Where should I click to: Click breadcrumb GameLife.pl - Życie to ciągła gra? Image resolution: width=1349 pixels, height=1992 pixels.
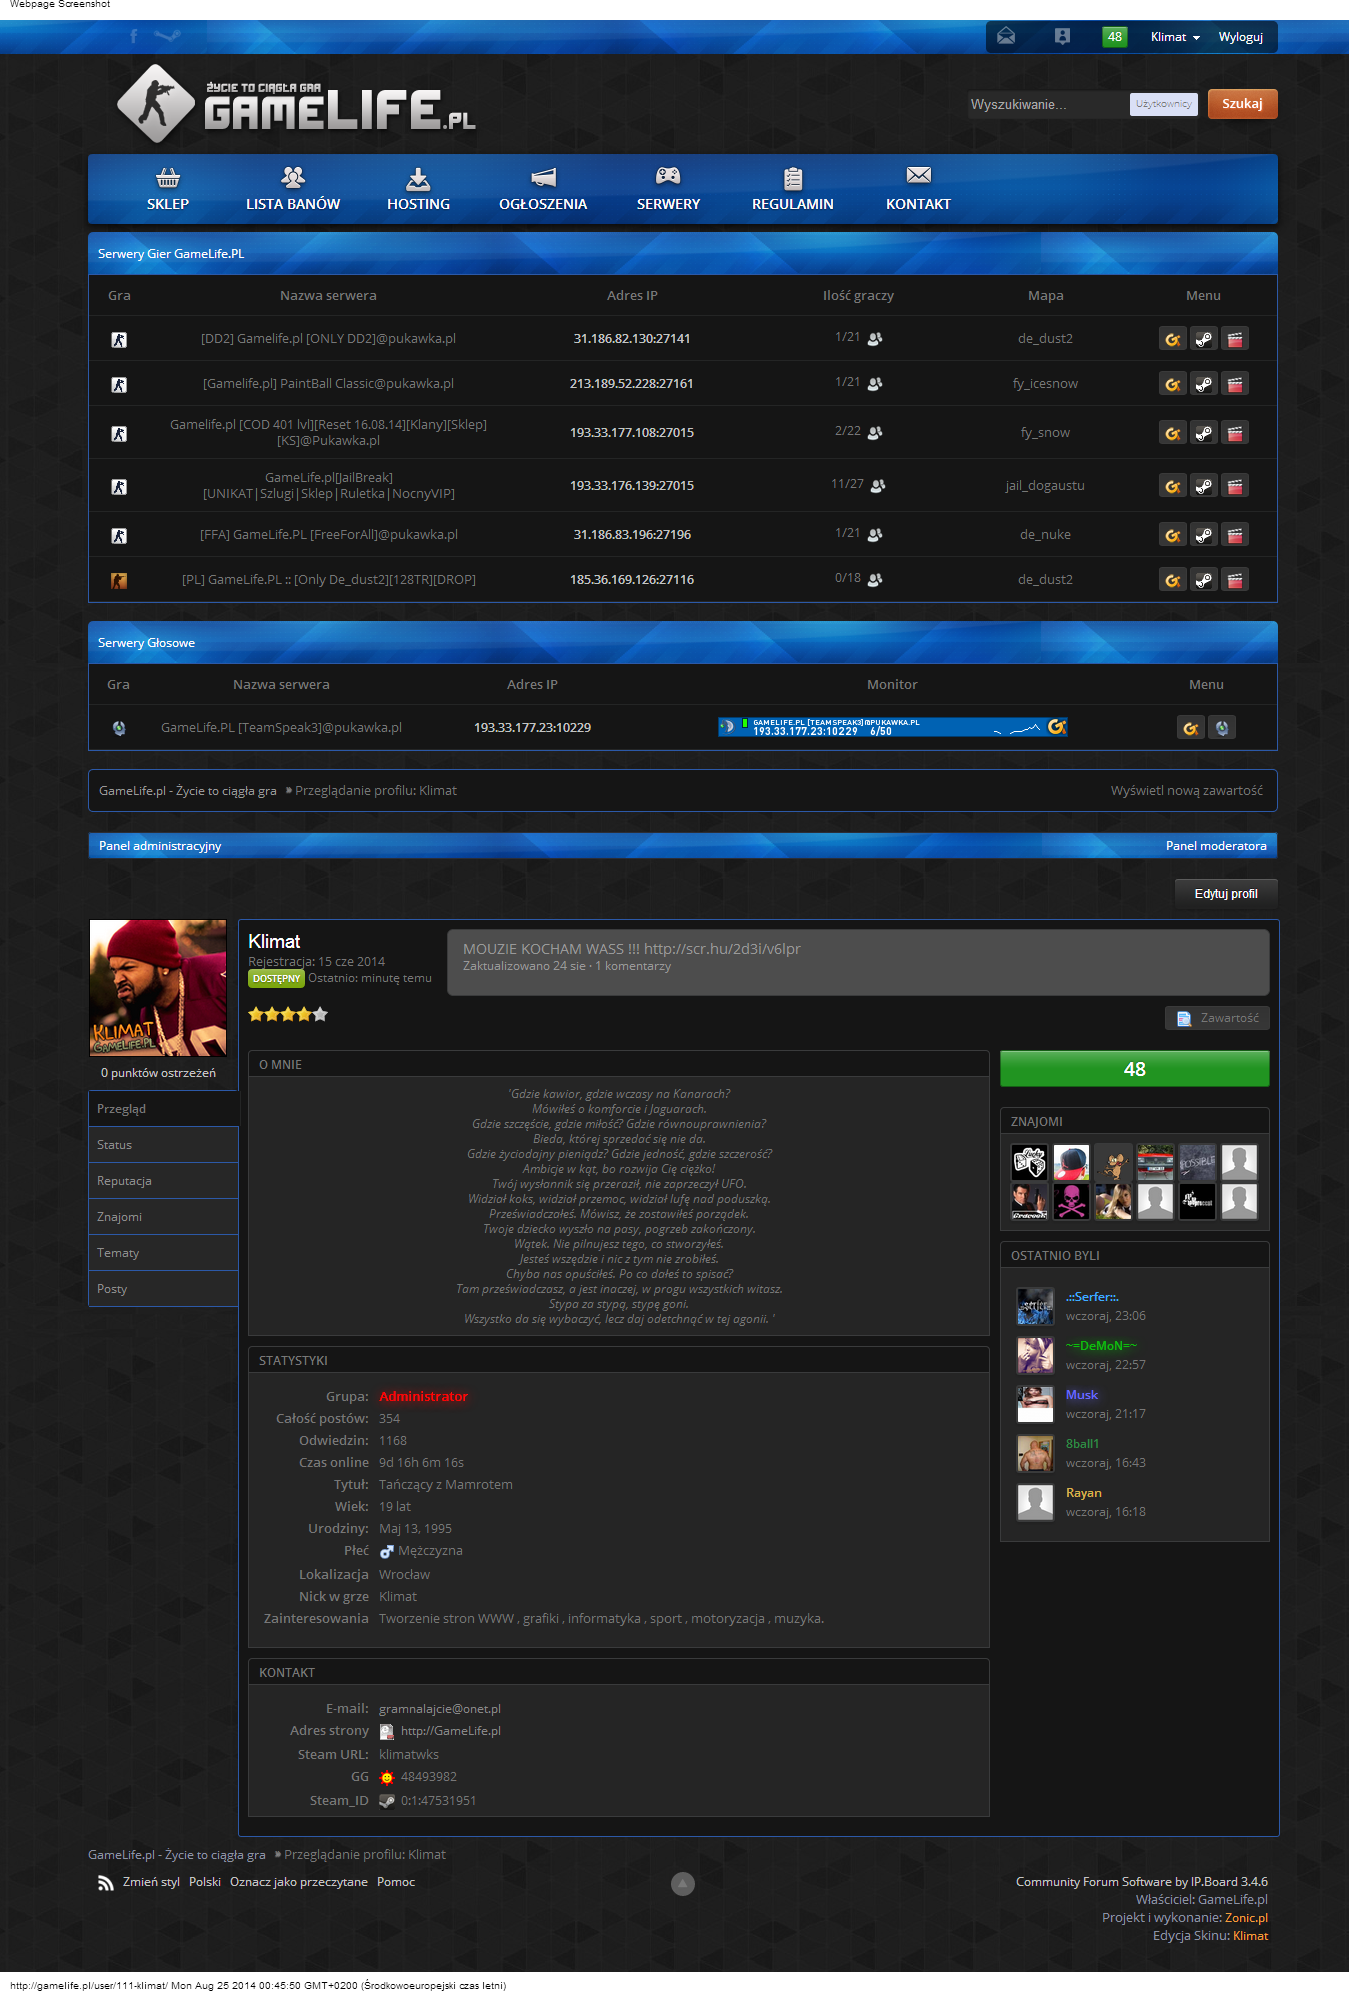pos(188,791)
